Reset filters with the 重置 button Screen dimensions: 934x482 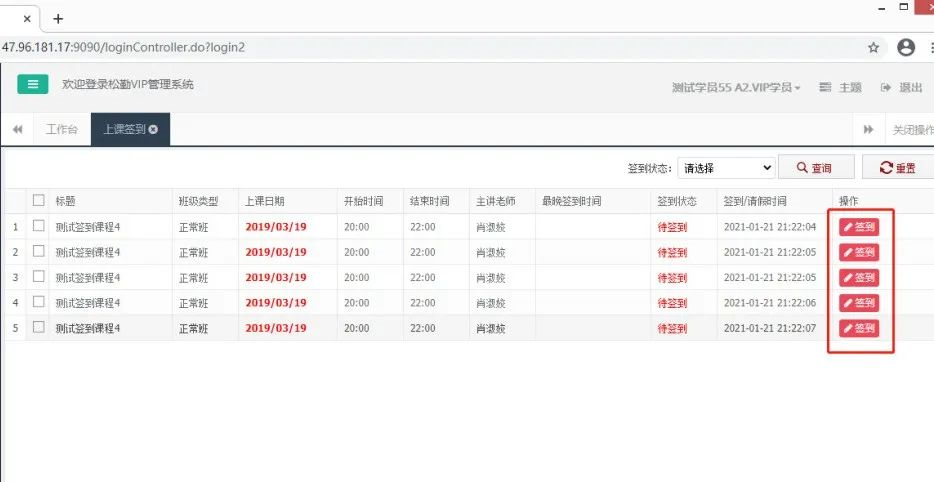898,167
